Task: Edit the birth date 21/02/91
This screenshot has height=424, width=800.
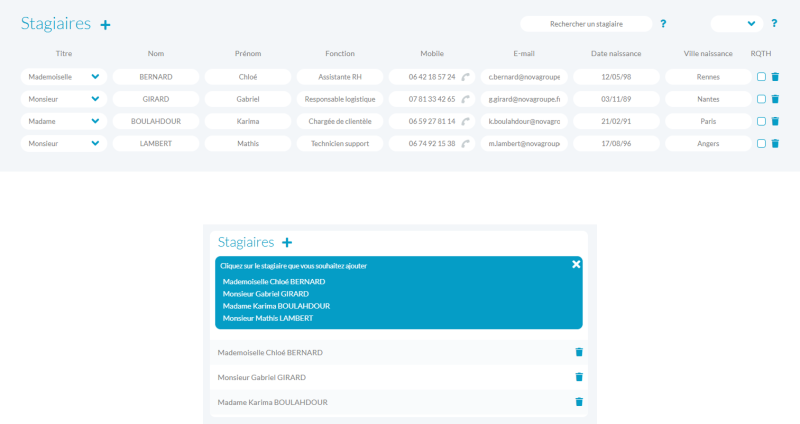Action: (x=616, y=121)
